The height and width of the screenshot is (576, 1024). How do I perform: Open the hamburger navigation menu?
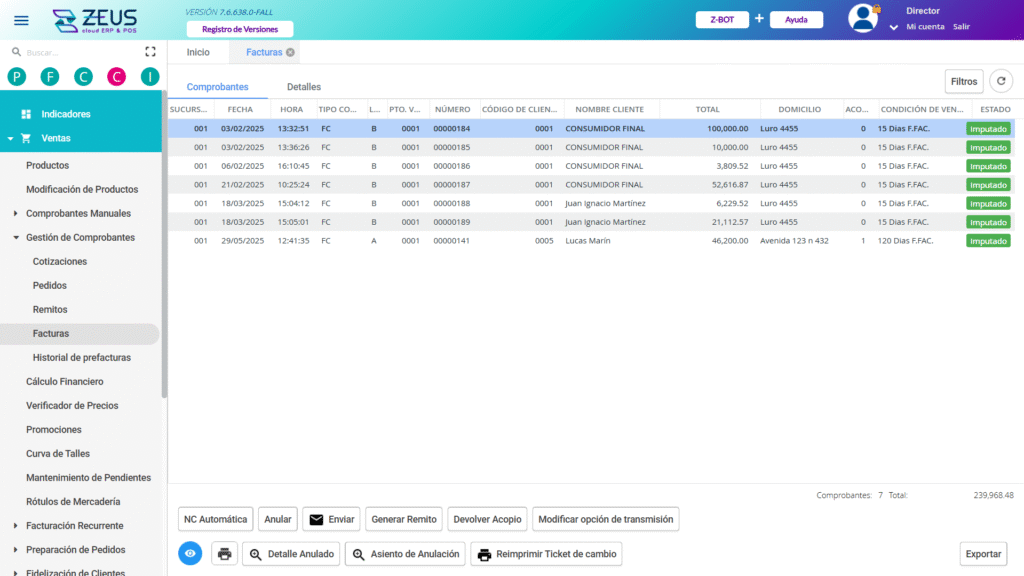click(x=21, y=20)
